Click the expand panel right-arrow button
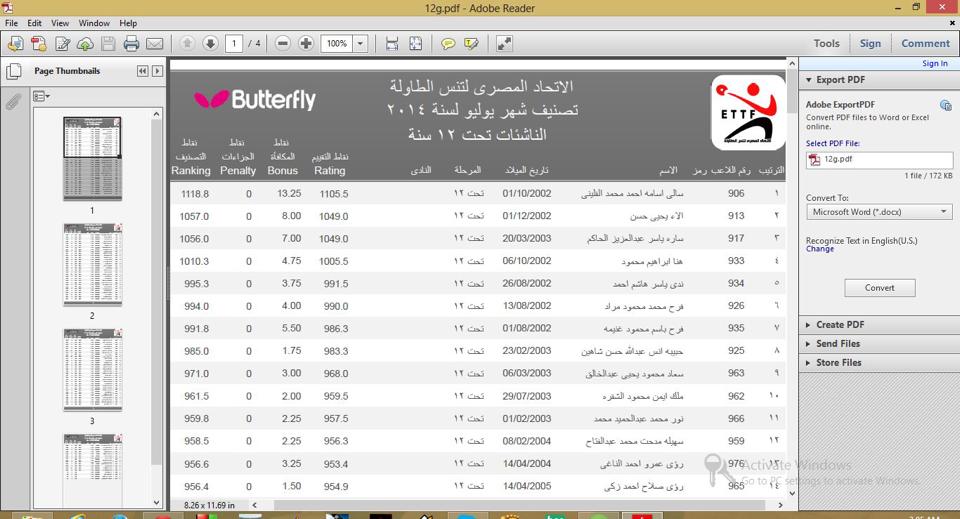 (157, 71)
